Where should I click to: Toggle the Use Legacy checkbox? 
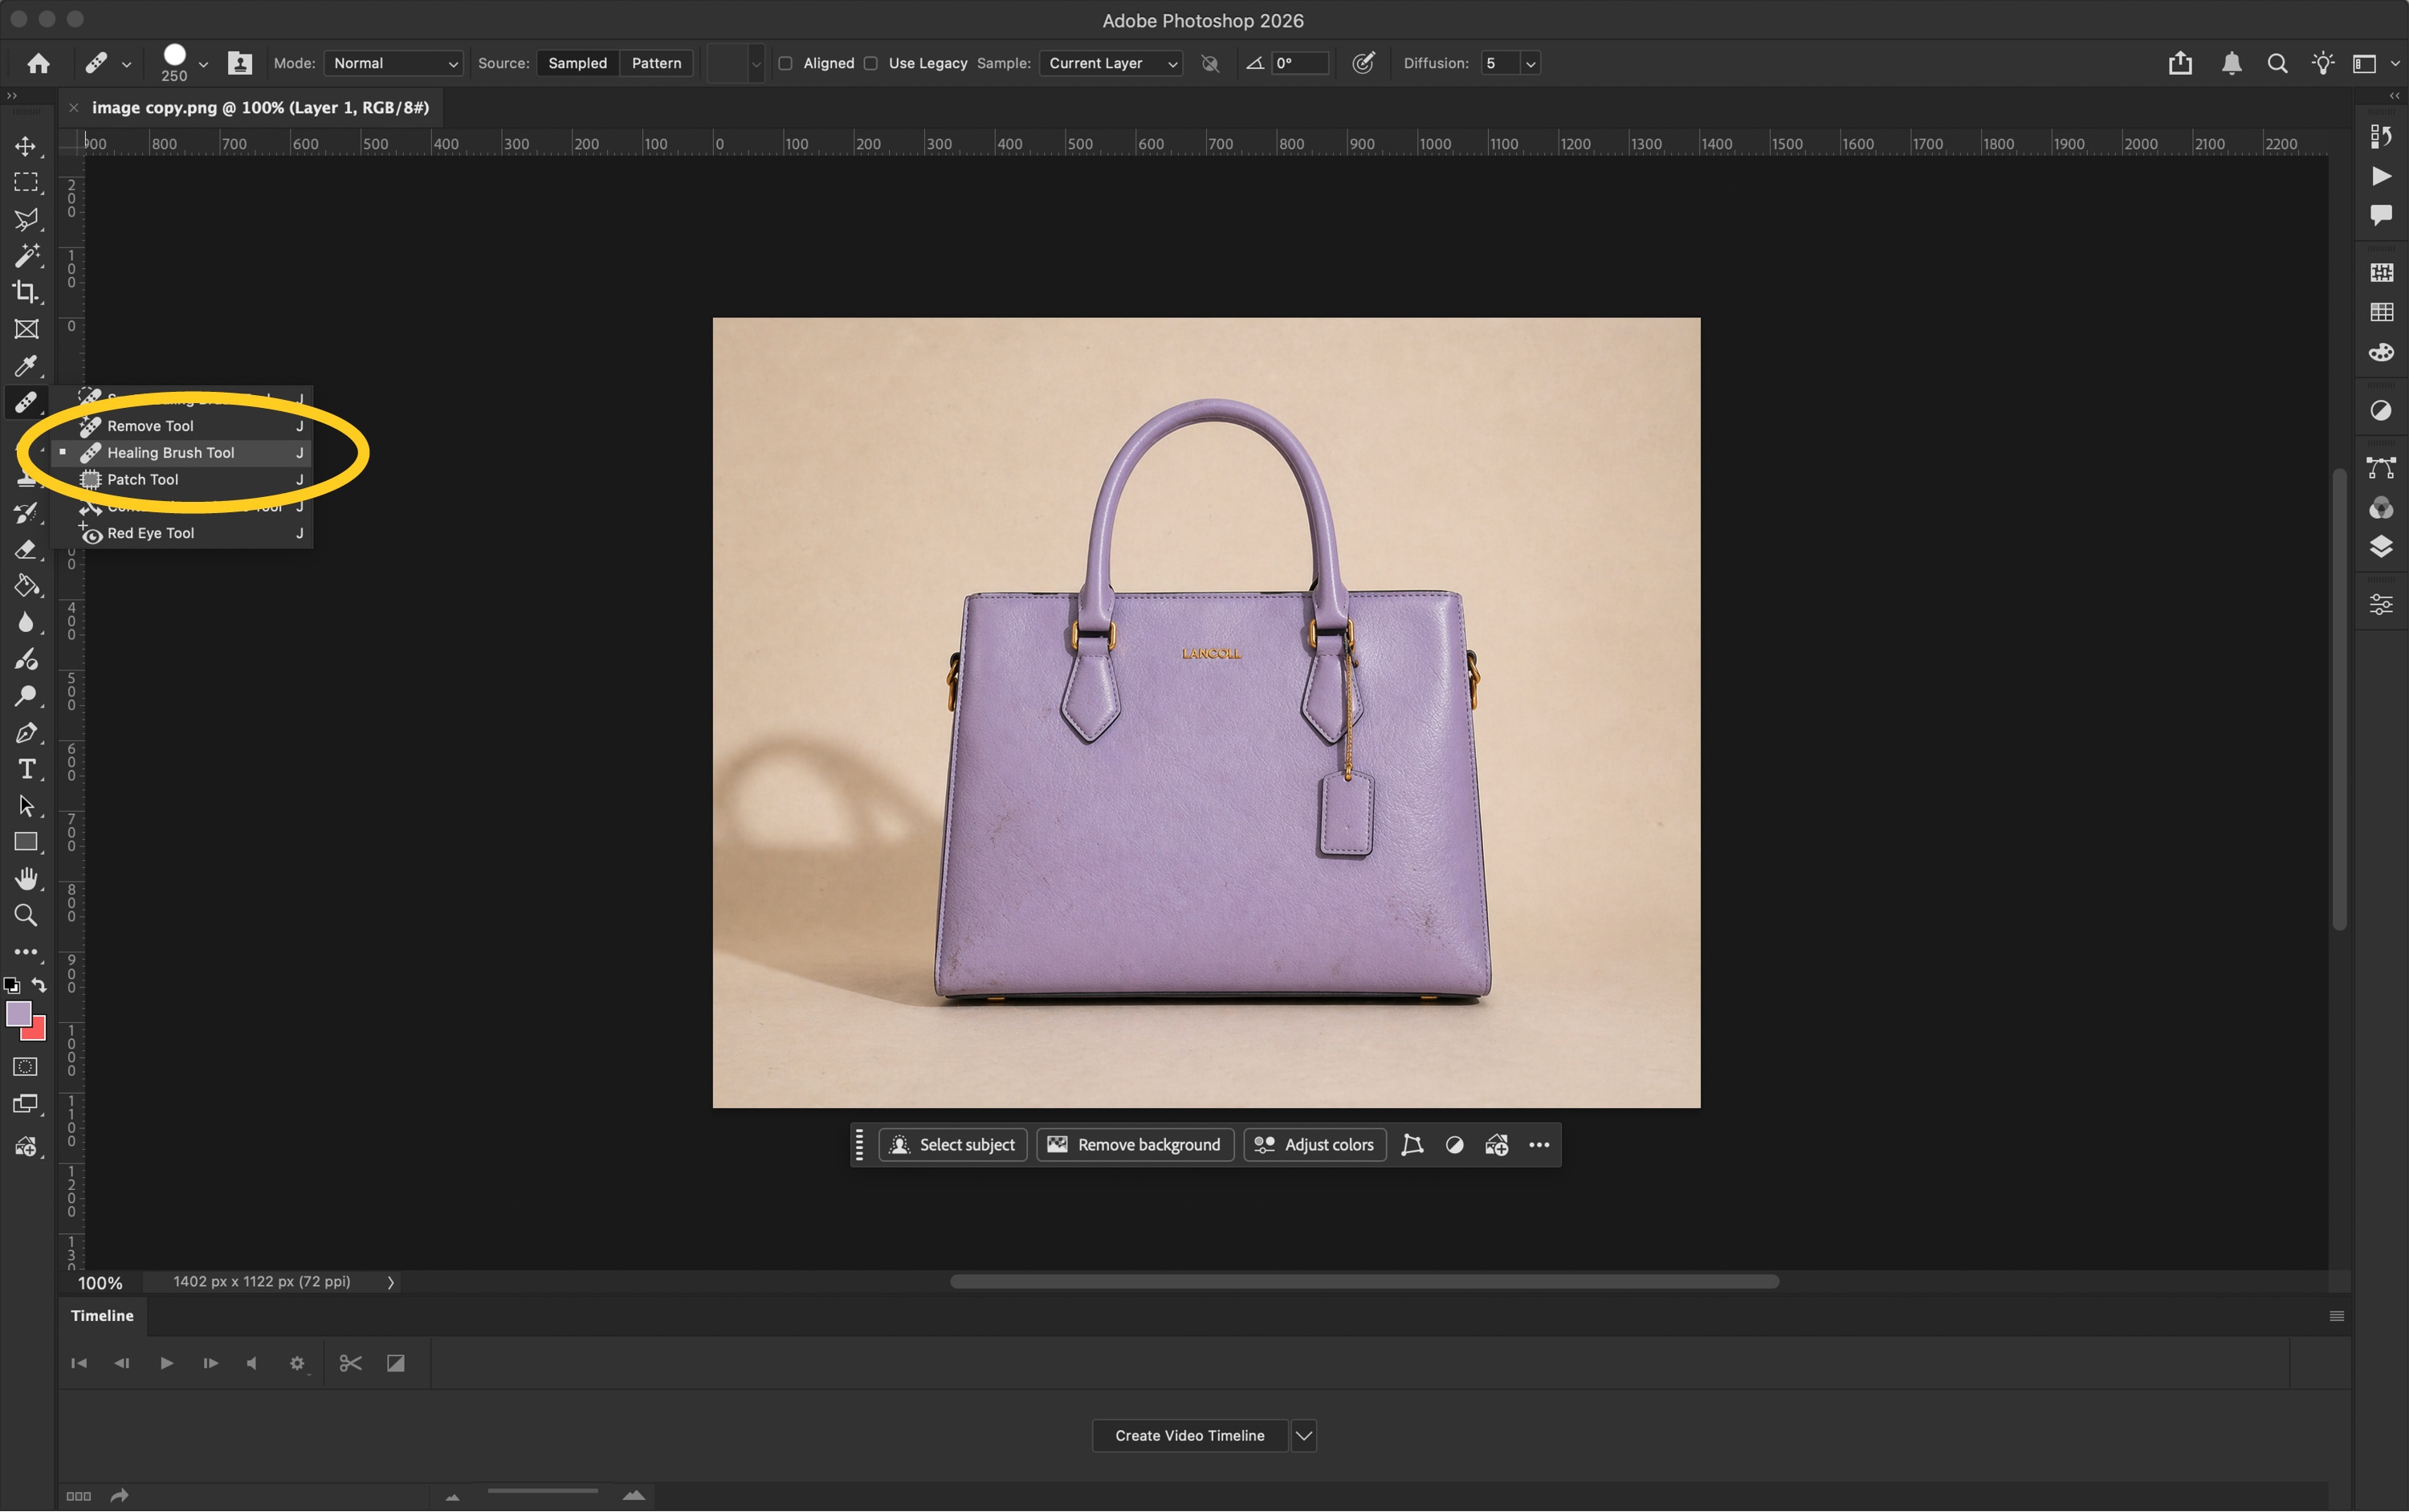click(871, 63)
